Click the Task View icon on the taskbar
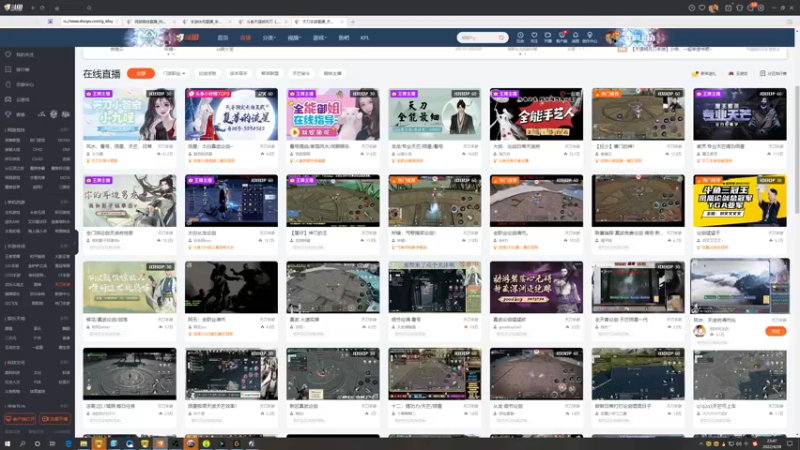The height and width of the screenshot is (450, 800). click(53, 444)
